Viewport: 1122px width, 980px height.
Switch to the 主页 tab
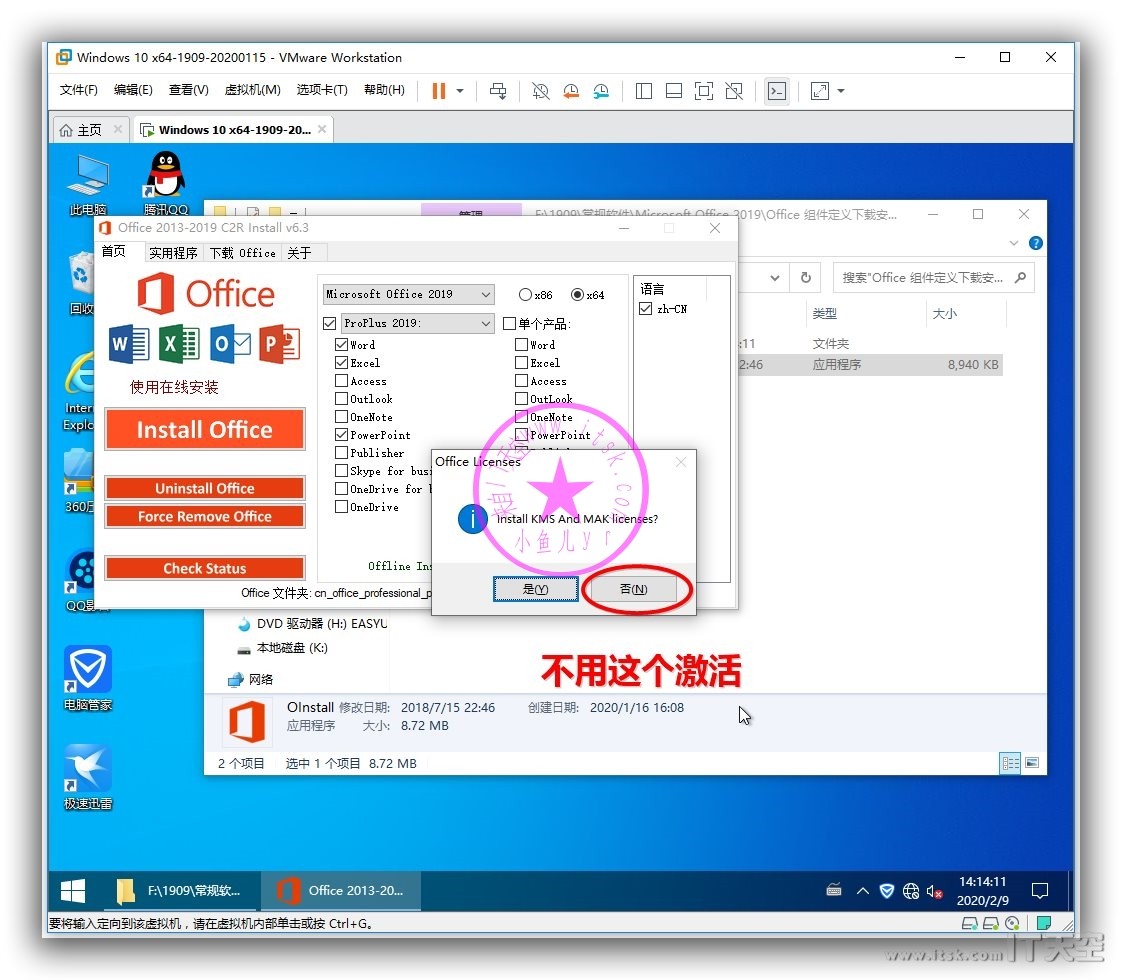(89, 130)
